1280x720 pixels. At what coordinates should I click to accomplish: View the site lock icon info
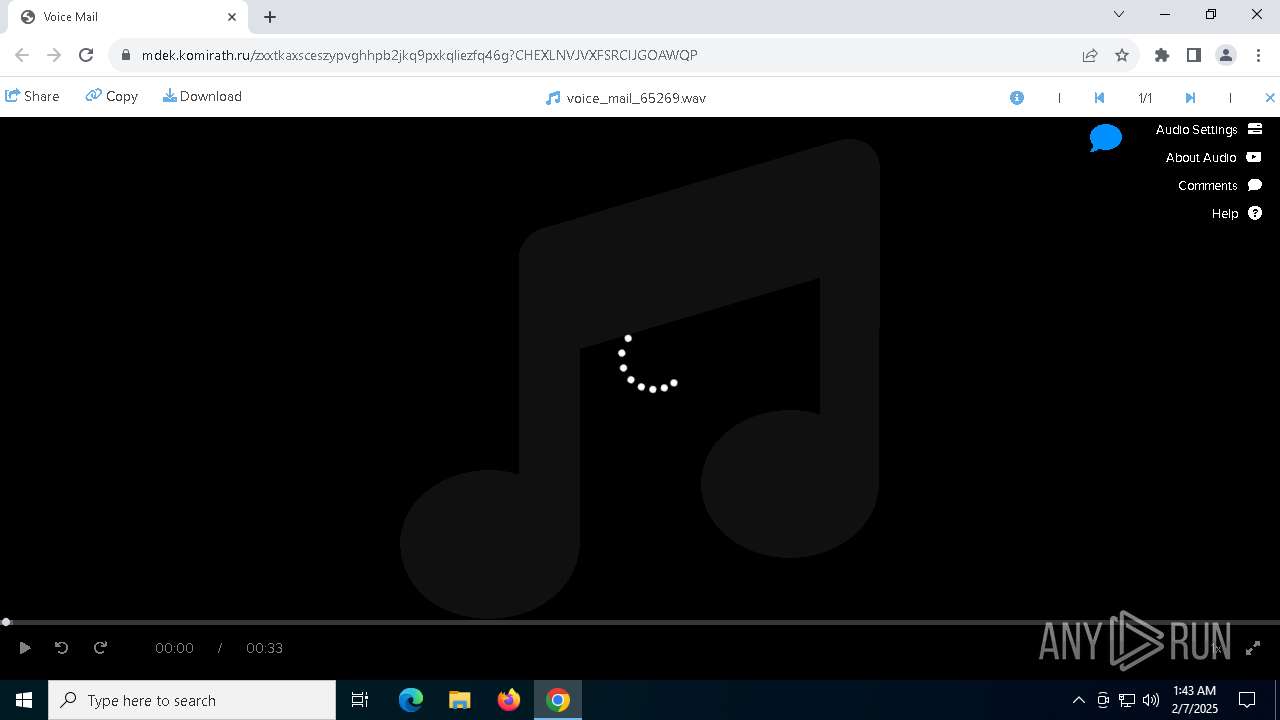coord(125,55)
